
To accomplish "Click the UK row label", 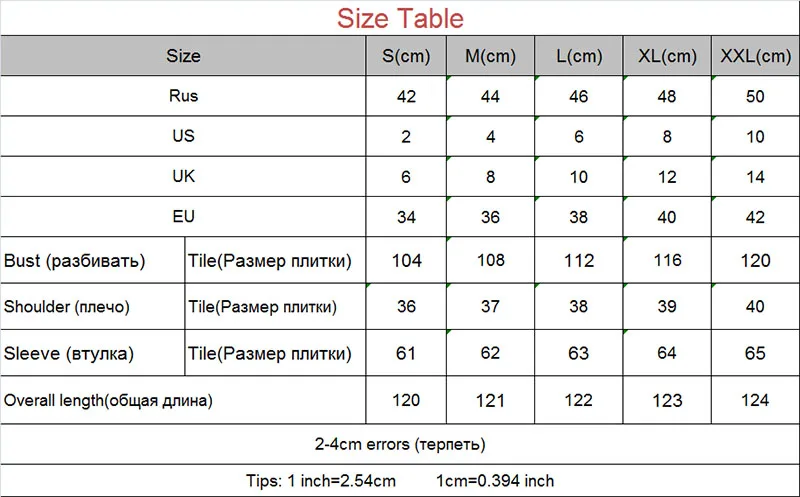I will click(183, 177).
